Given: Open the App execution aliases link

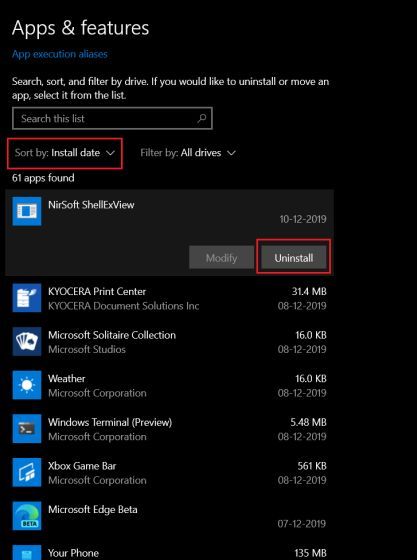Looking at the screenshot, I should pos(60,54).
